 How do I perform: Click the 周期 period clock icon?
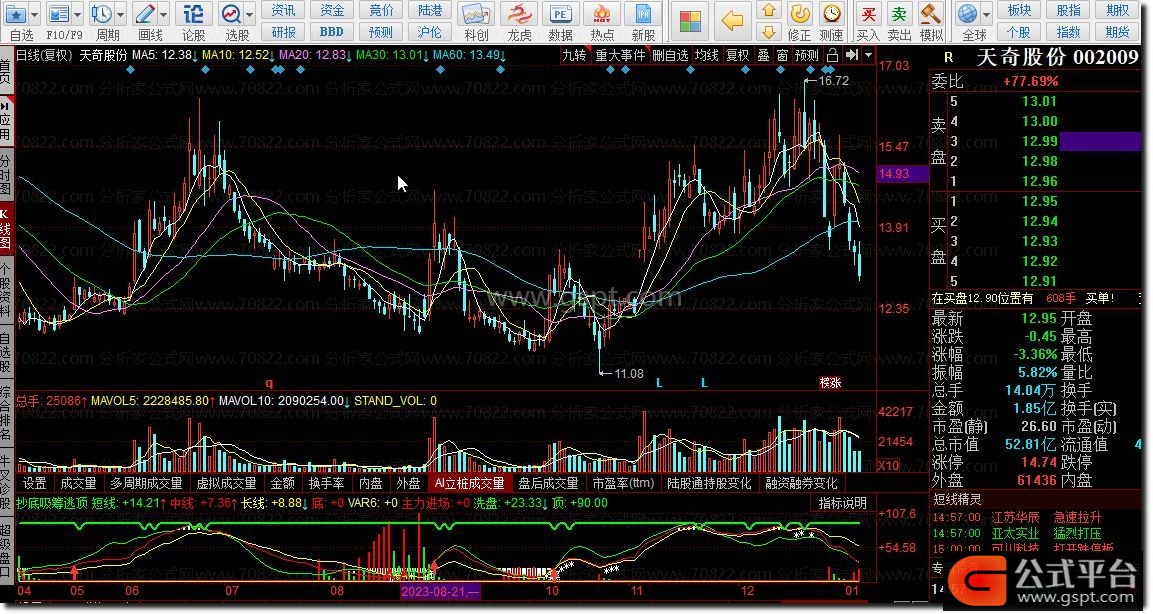pyautogui.click(x=101, y=13)
